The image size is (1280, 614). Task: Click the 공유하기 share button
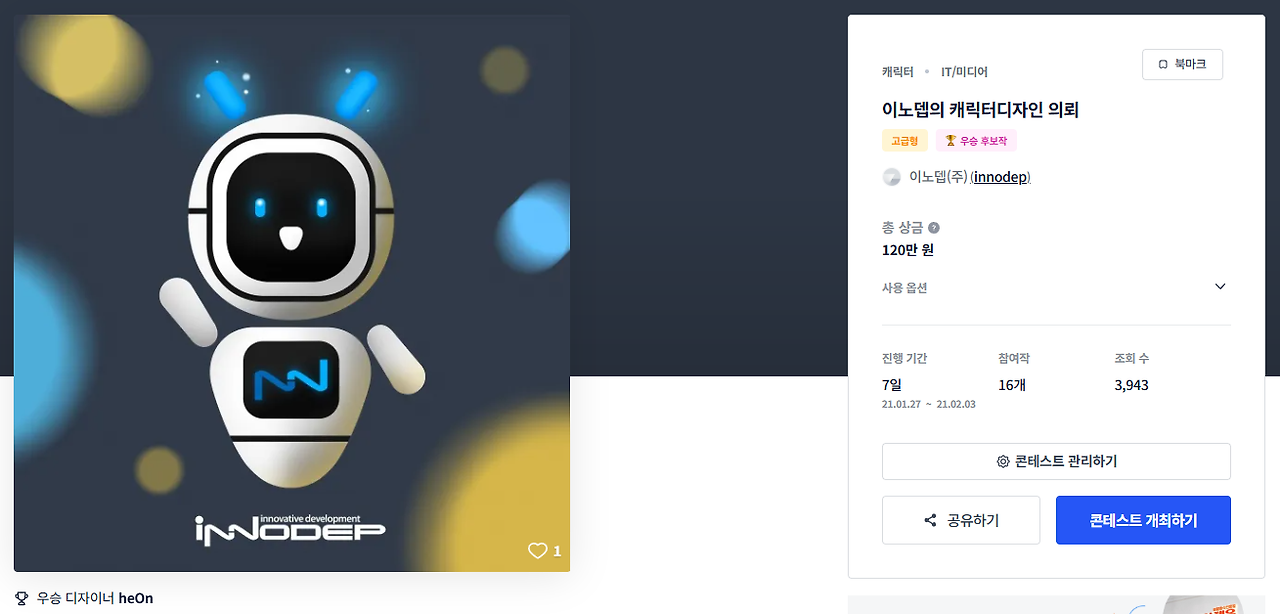tap(961, 520)
